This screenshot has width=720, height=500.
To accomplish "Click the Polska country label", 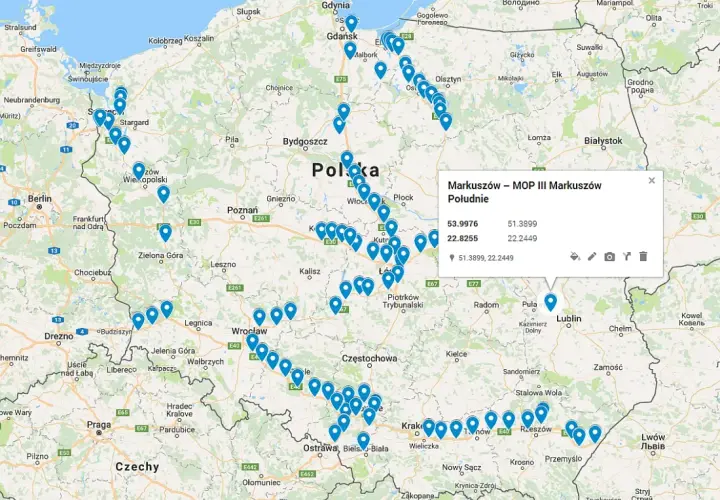I will pyautogui.click(x=346, y=170).
